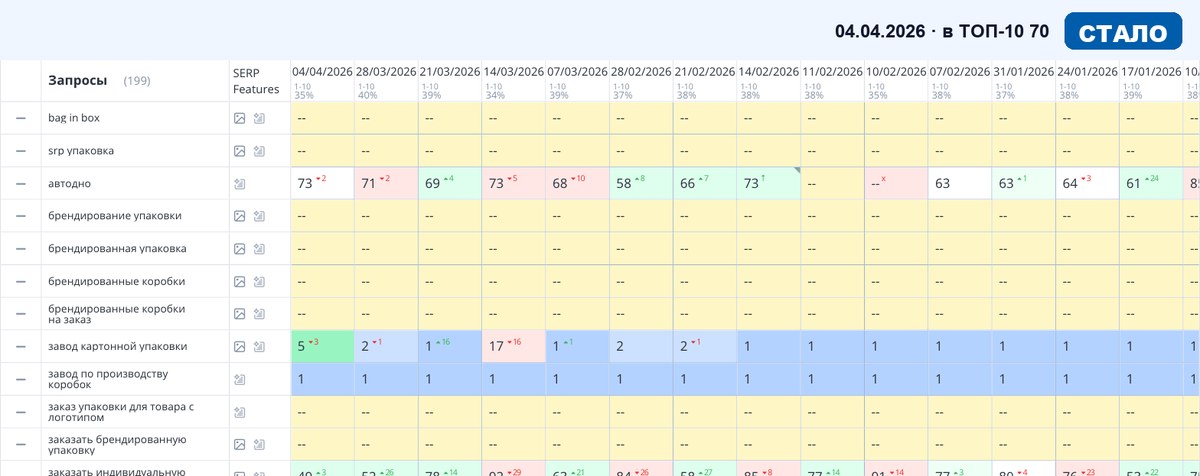Click the СТАЛО button
Viewport: 1200px width, 476px height.
point(1123,31)
